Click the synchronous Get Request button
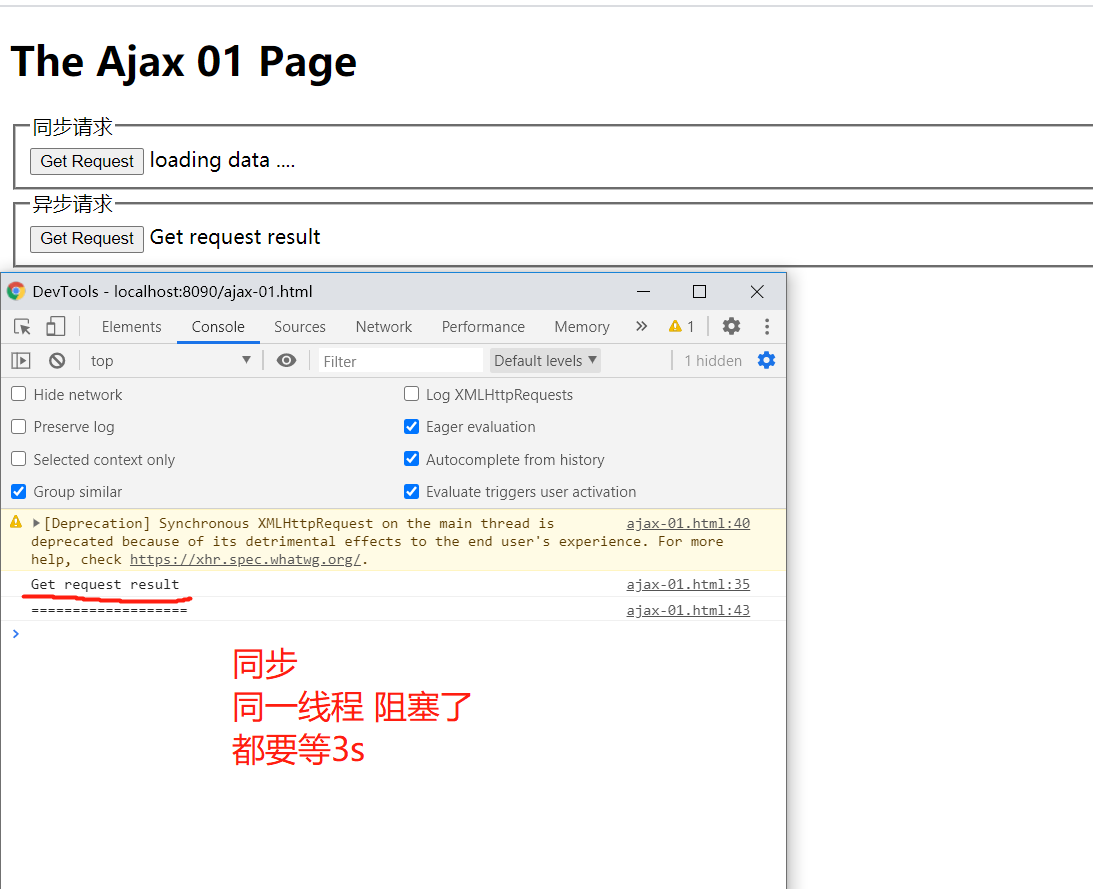 pyautogui.click(x=87, y=161)
